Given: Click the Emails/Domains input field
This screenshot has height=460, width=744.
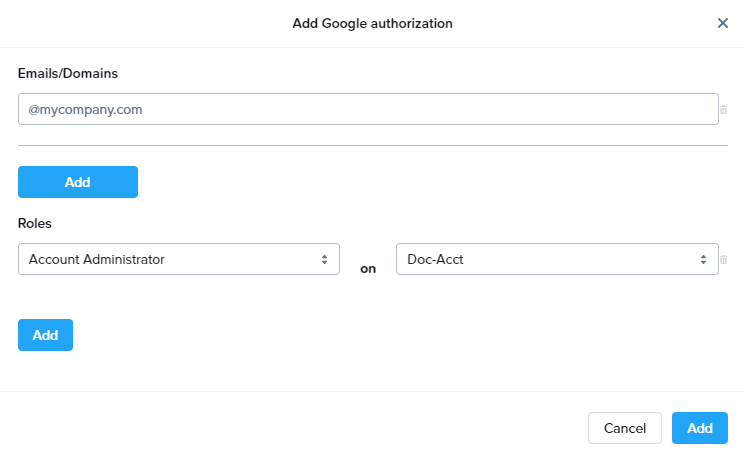Looking at the screenshot, I should point(368,110).
